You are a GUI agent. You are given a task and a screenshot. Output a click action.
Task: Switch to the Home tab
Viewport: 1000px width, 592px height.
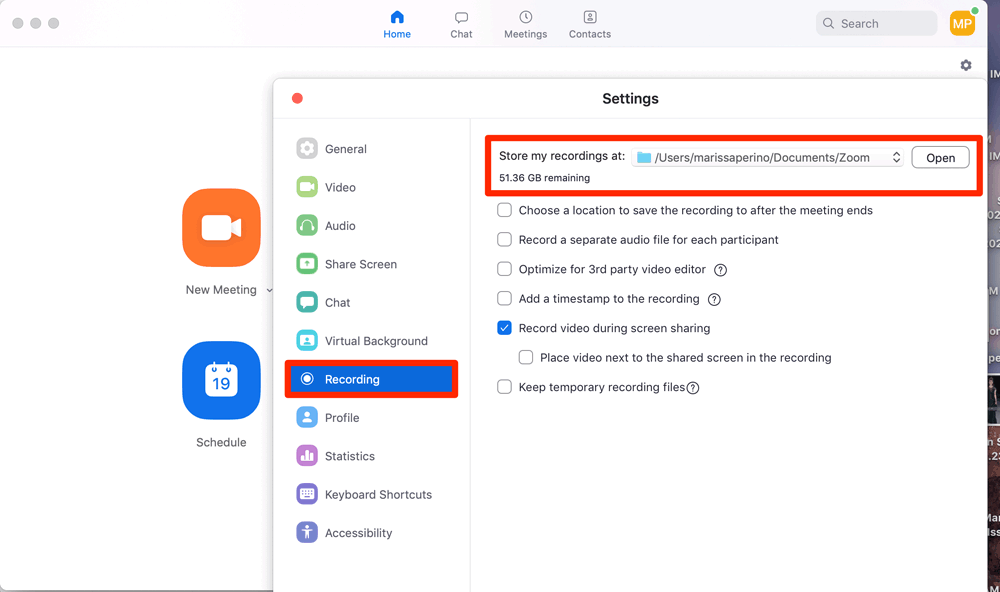coord(397,25)
